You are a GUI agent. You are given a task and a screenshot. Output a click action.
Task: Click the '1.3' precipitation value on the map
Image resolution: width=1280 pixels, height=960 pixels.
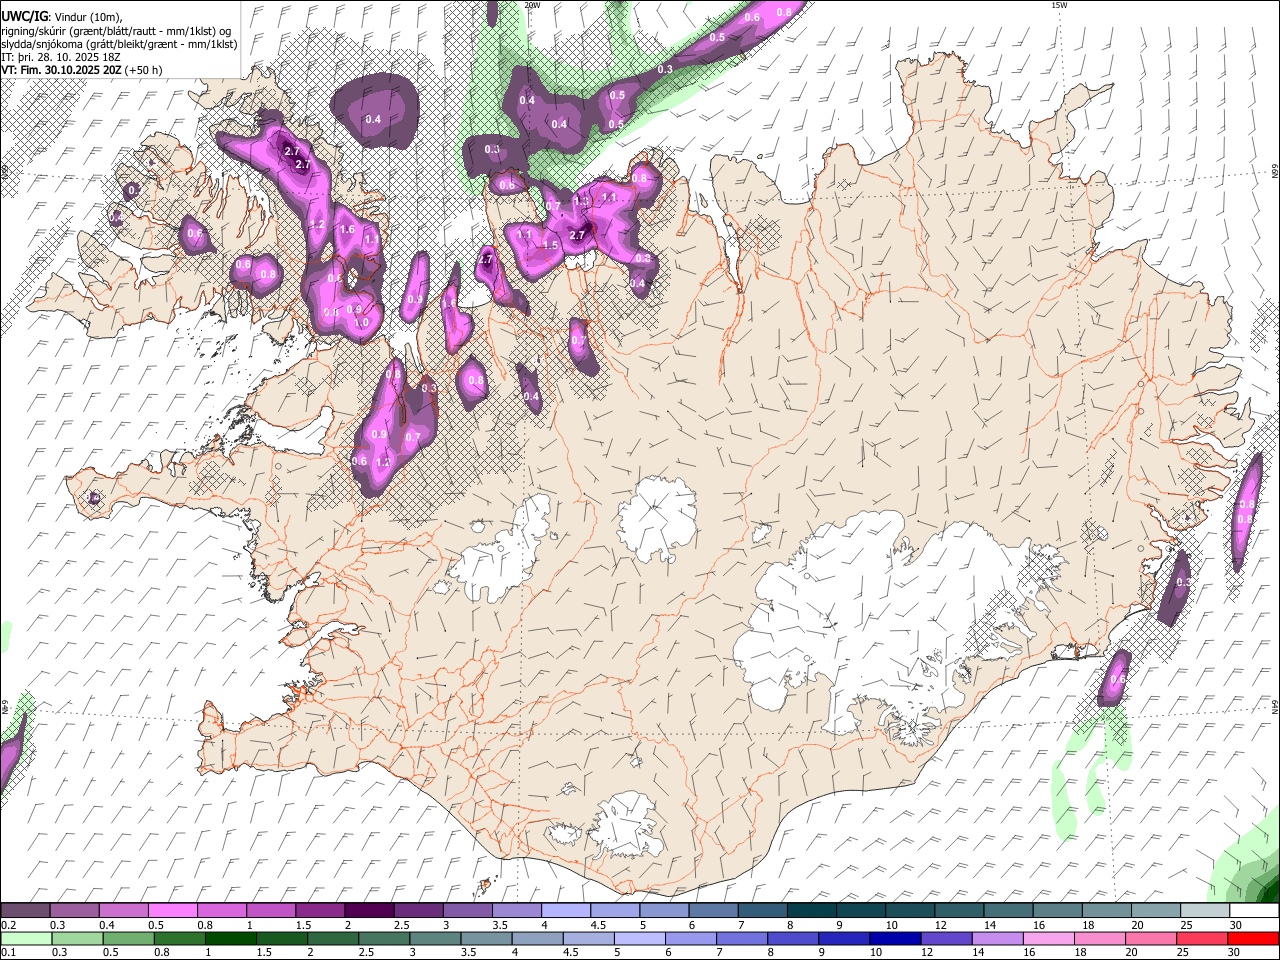[x=580, y=201]
